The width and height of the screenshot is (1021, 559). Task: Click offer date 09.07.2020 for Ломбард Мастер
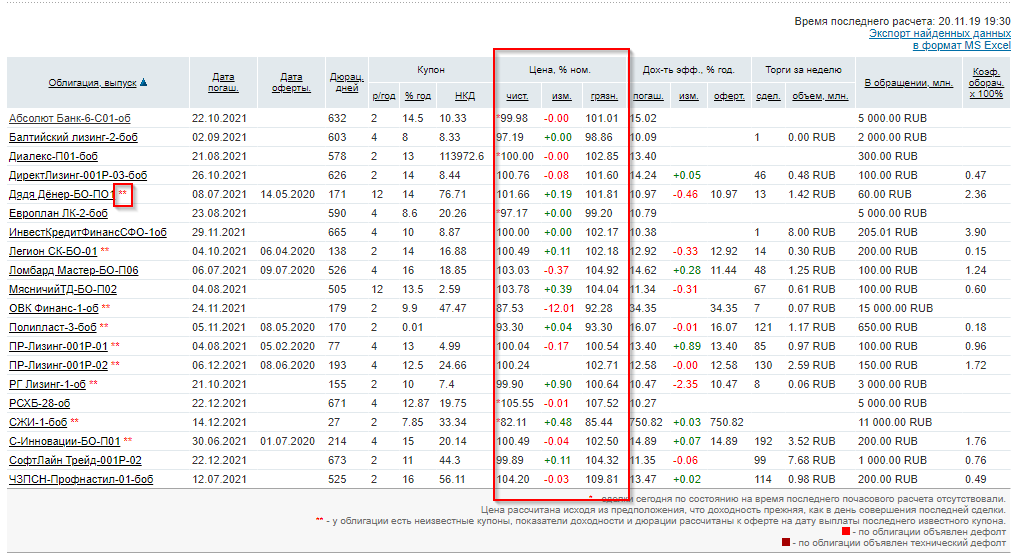click(288, 270)
